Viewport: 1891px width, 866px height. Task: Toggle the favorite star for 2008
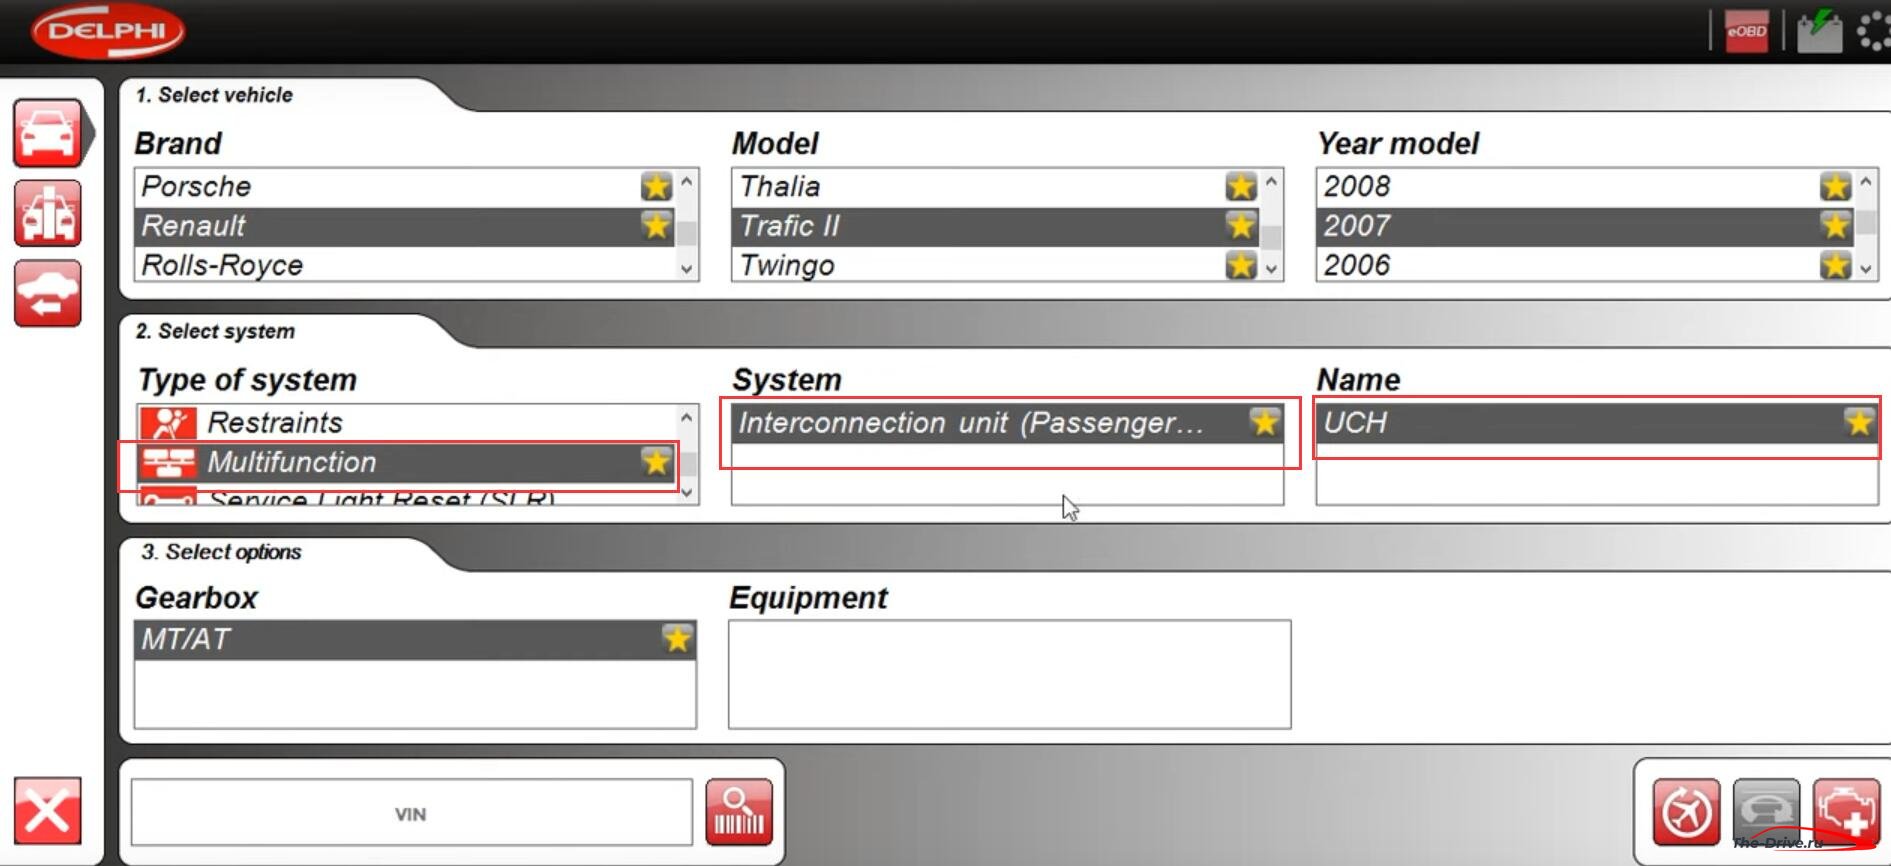[1835, 186]
